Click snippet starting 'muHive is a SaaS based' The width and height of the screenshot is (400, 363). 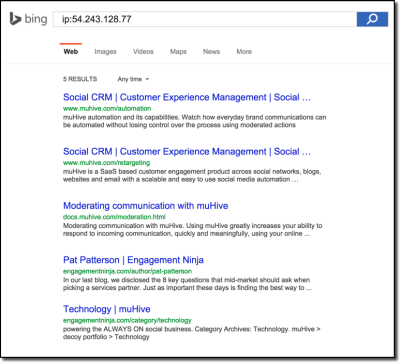pyautogui.click(x=192, y=175)
